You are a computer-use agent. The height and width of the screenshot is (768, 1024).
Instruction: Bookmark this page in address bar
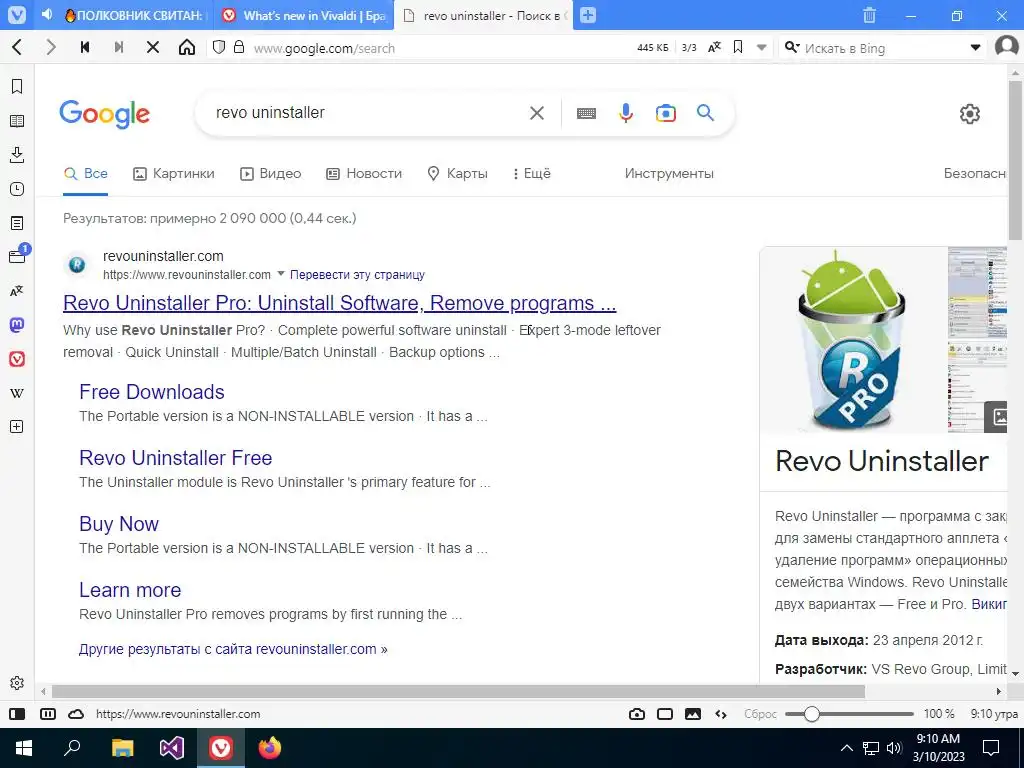[x=738, y=47]
